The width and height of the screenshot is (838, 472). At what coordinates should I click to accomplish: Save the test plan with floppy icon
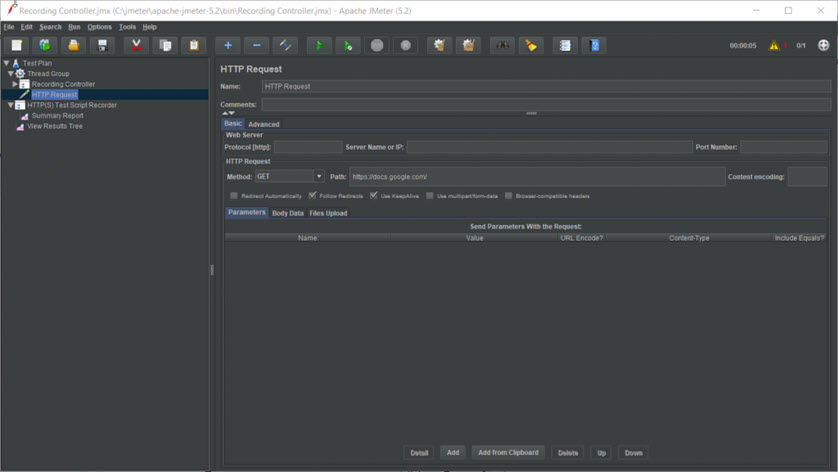[102, 45]
